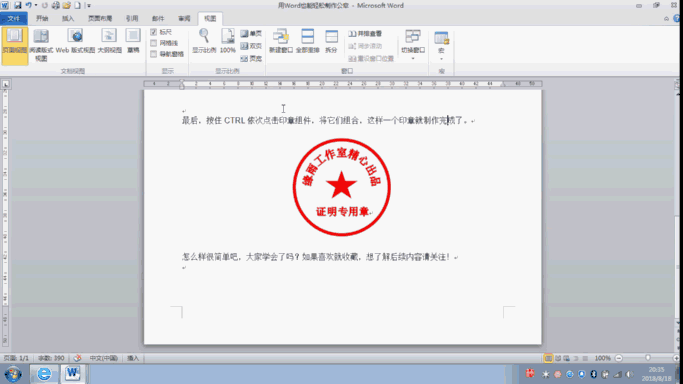Click the vertical ruler
This screenshot has width=683, height=384.
point(5,218)
